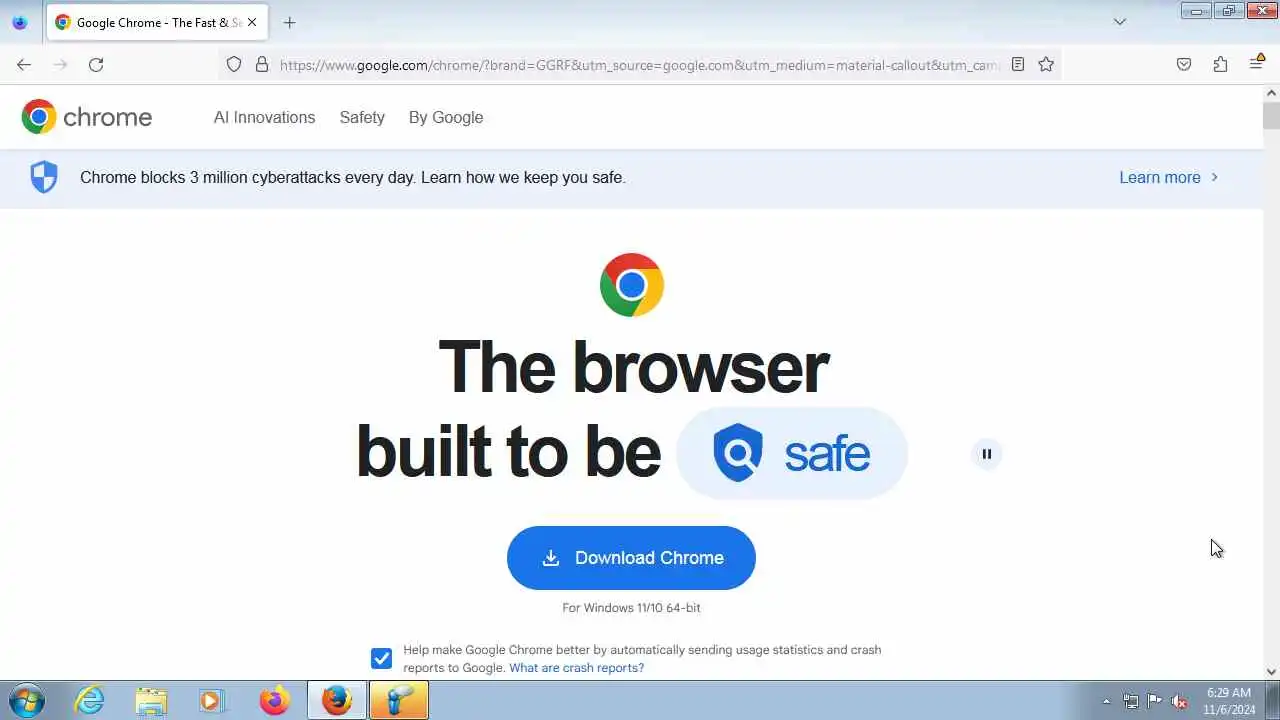Screen dimensions: 1280x720
Task: Show hidden system tray icons
Action: tap(1106, 701)
